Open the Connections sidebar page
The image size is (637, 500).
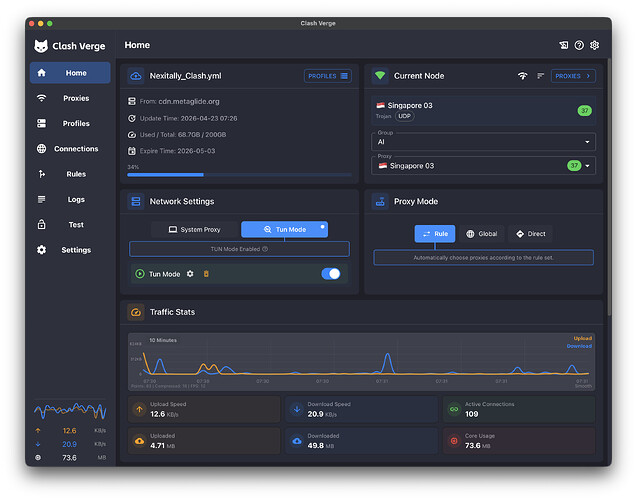pyautogui.click(x=70, y=149)
